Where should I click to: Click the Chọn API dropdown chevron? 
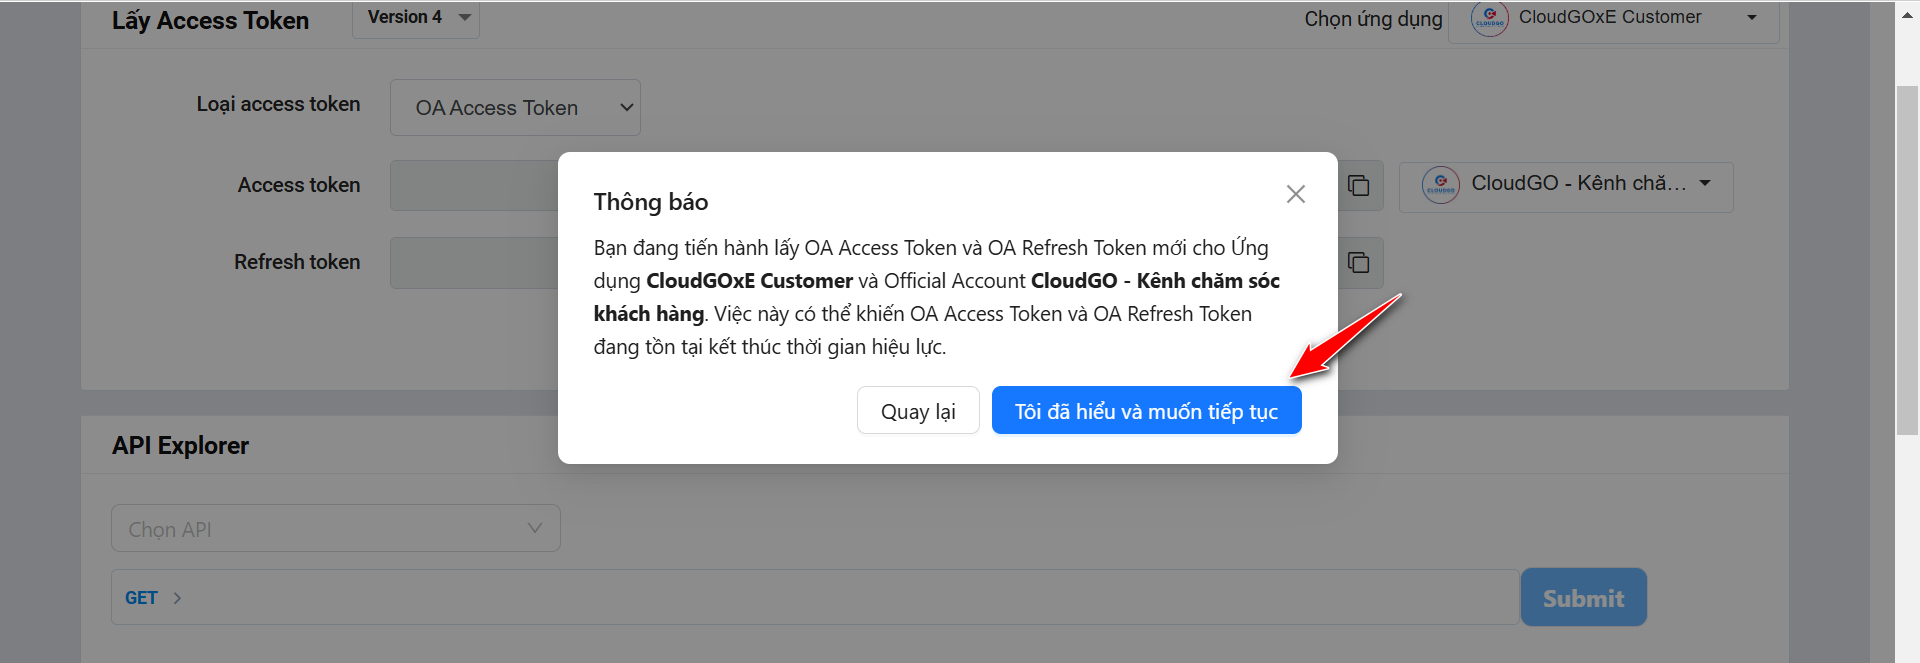point(534,528)
